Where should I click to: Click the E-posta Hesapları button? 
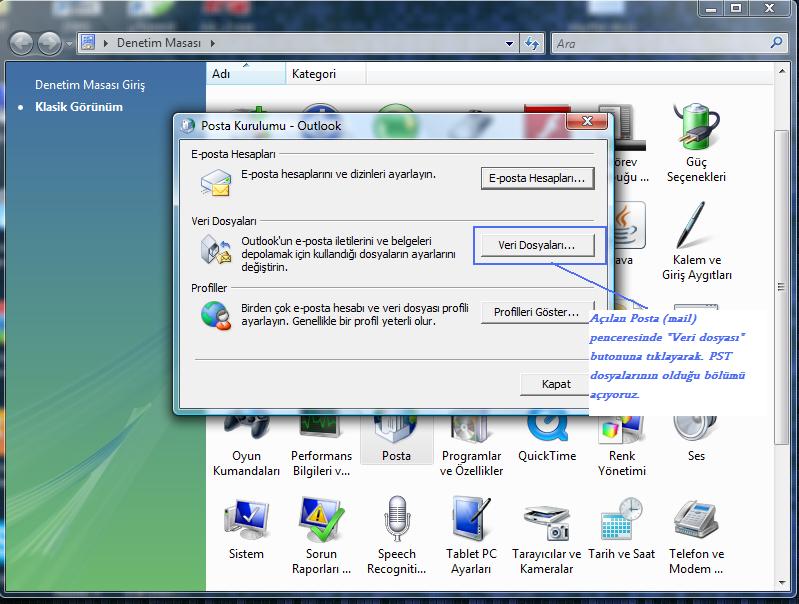(x=538, y=178)
